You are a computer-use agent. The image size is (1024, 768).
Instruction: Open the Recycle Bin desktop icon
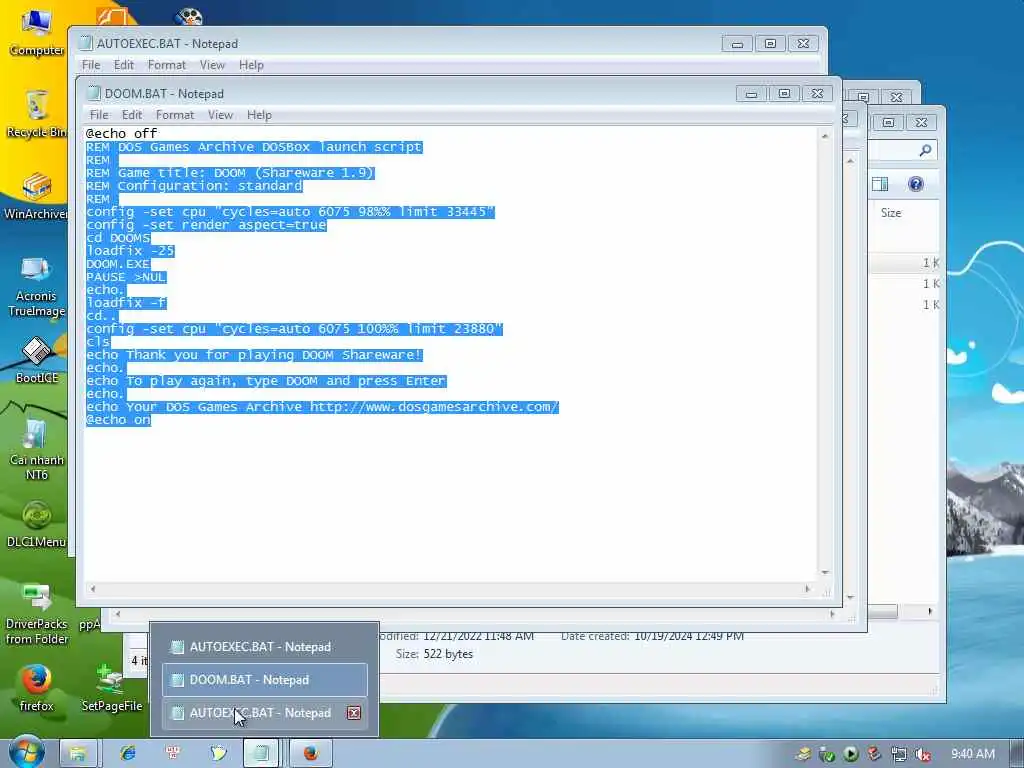click(x=36, y=114)
